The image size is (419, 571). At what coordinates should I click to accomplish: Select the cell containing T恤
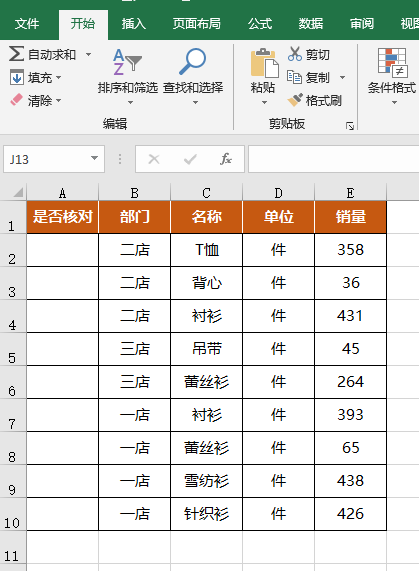pyautogui.click(x=206, y=250)
